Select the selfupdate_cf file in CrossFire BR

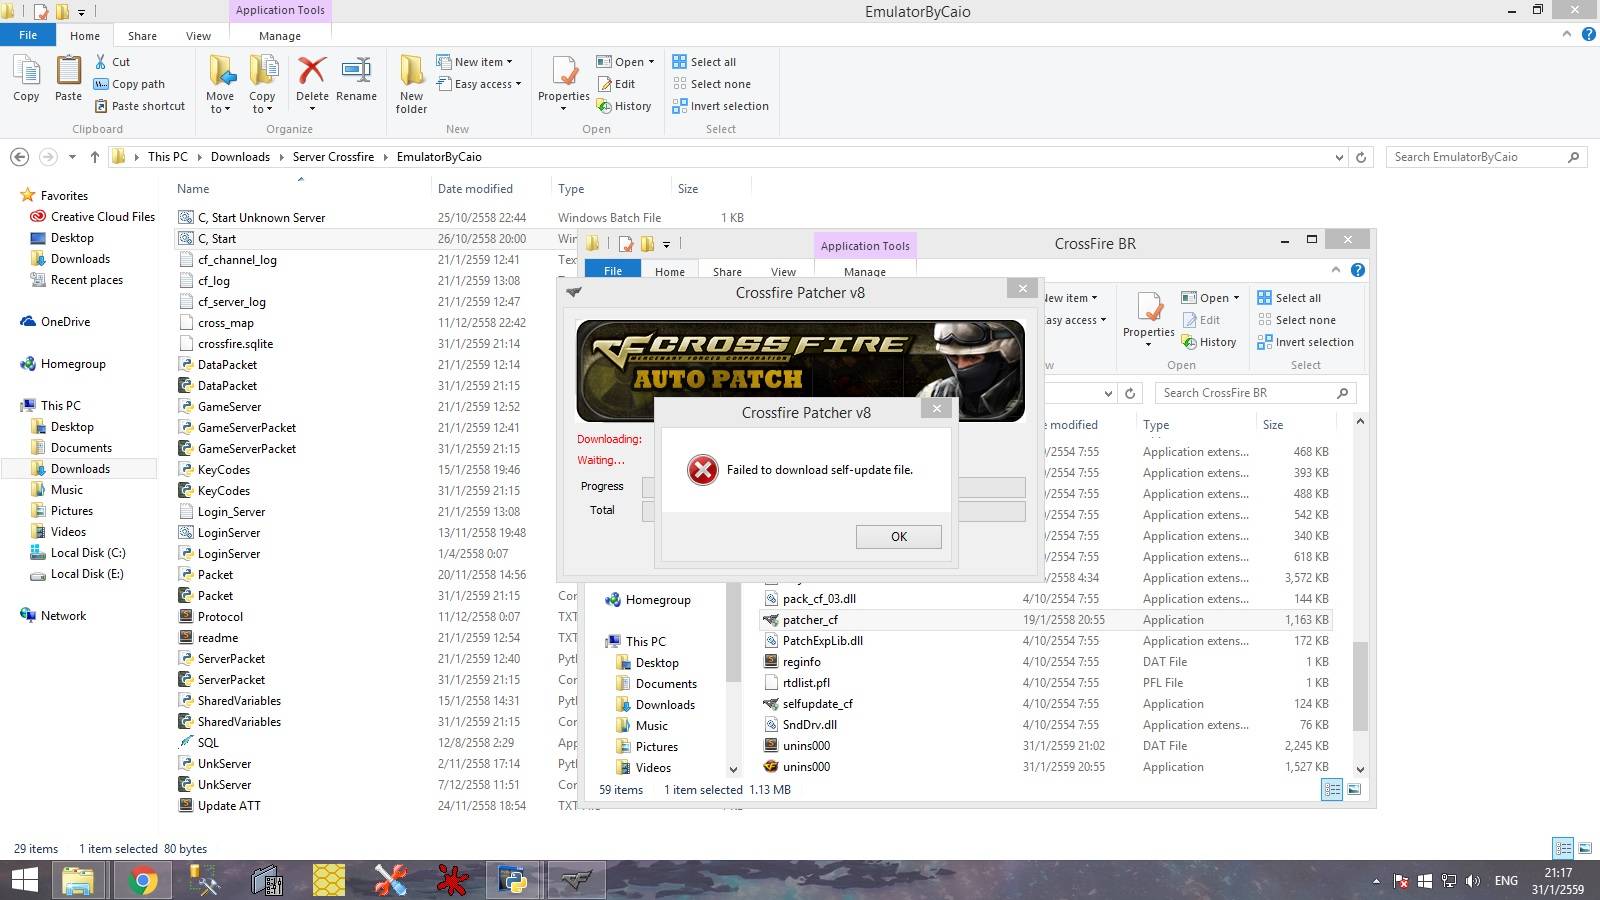817,704
